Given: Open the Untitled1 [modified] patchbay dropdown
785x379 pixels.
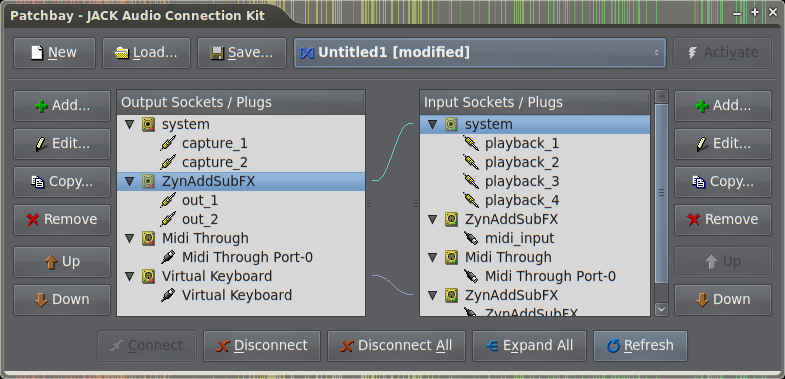Looking at the screenshot, I should (480, 53).
